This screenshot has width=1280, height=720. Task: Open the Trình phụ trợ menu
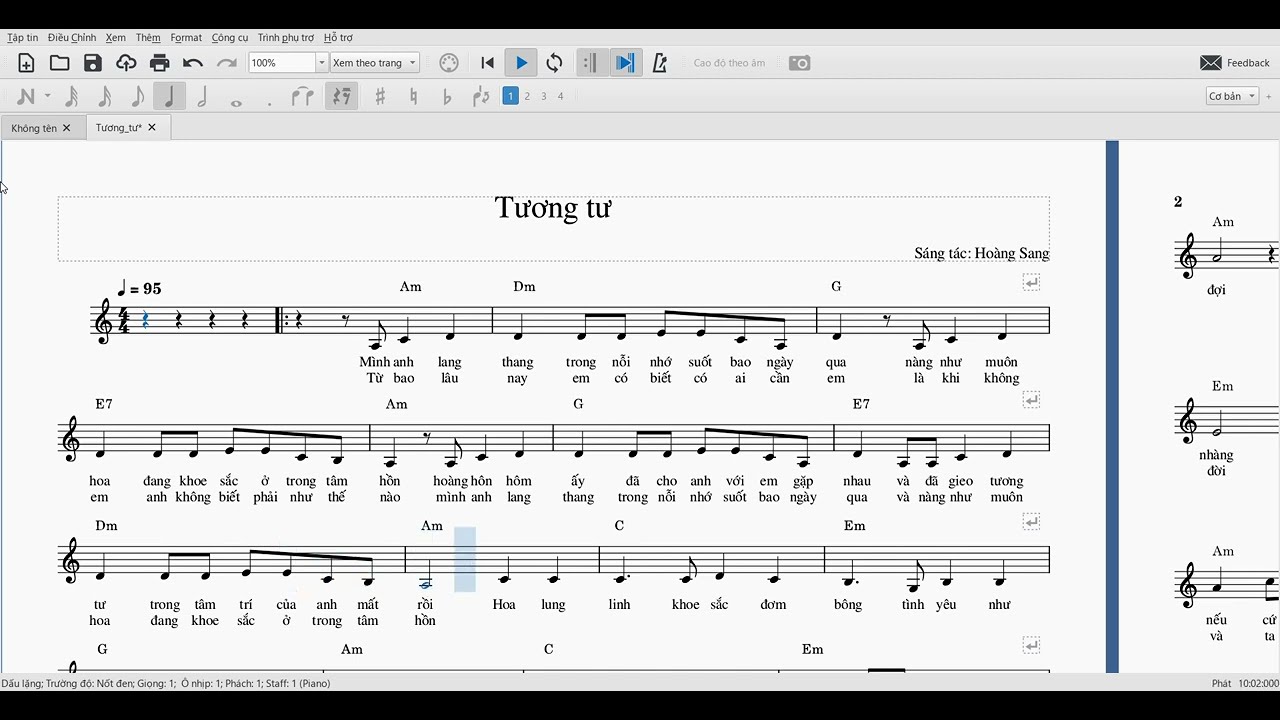pyautogui.click(x=286, y=38)
